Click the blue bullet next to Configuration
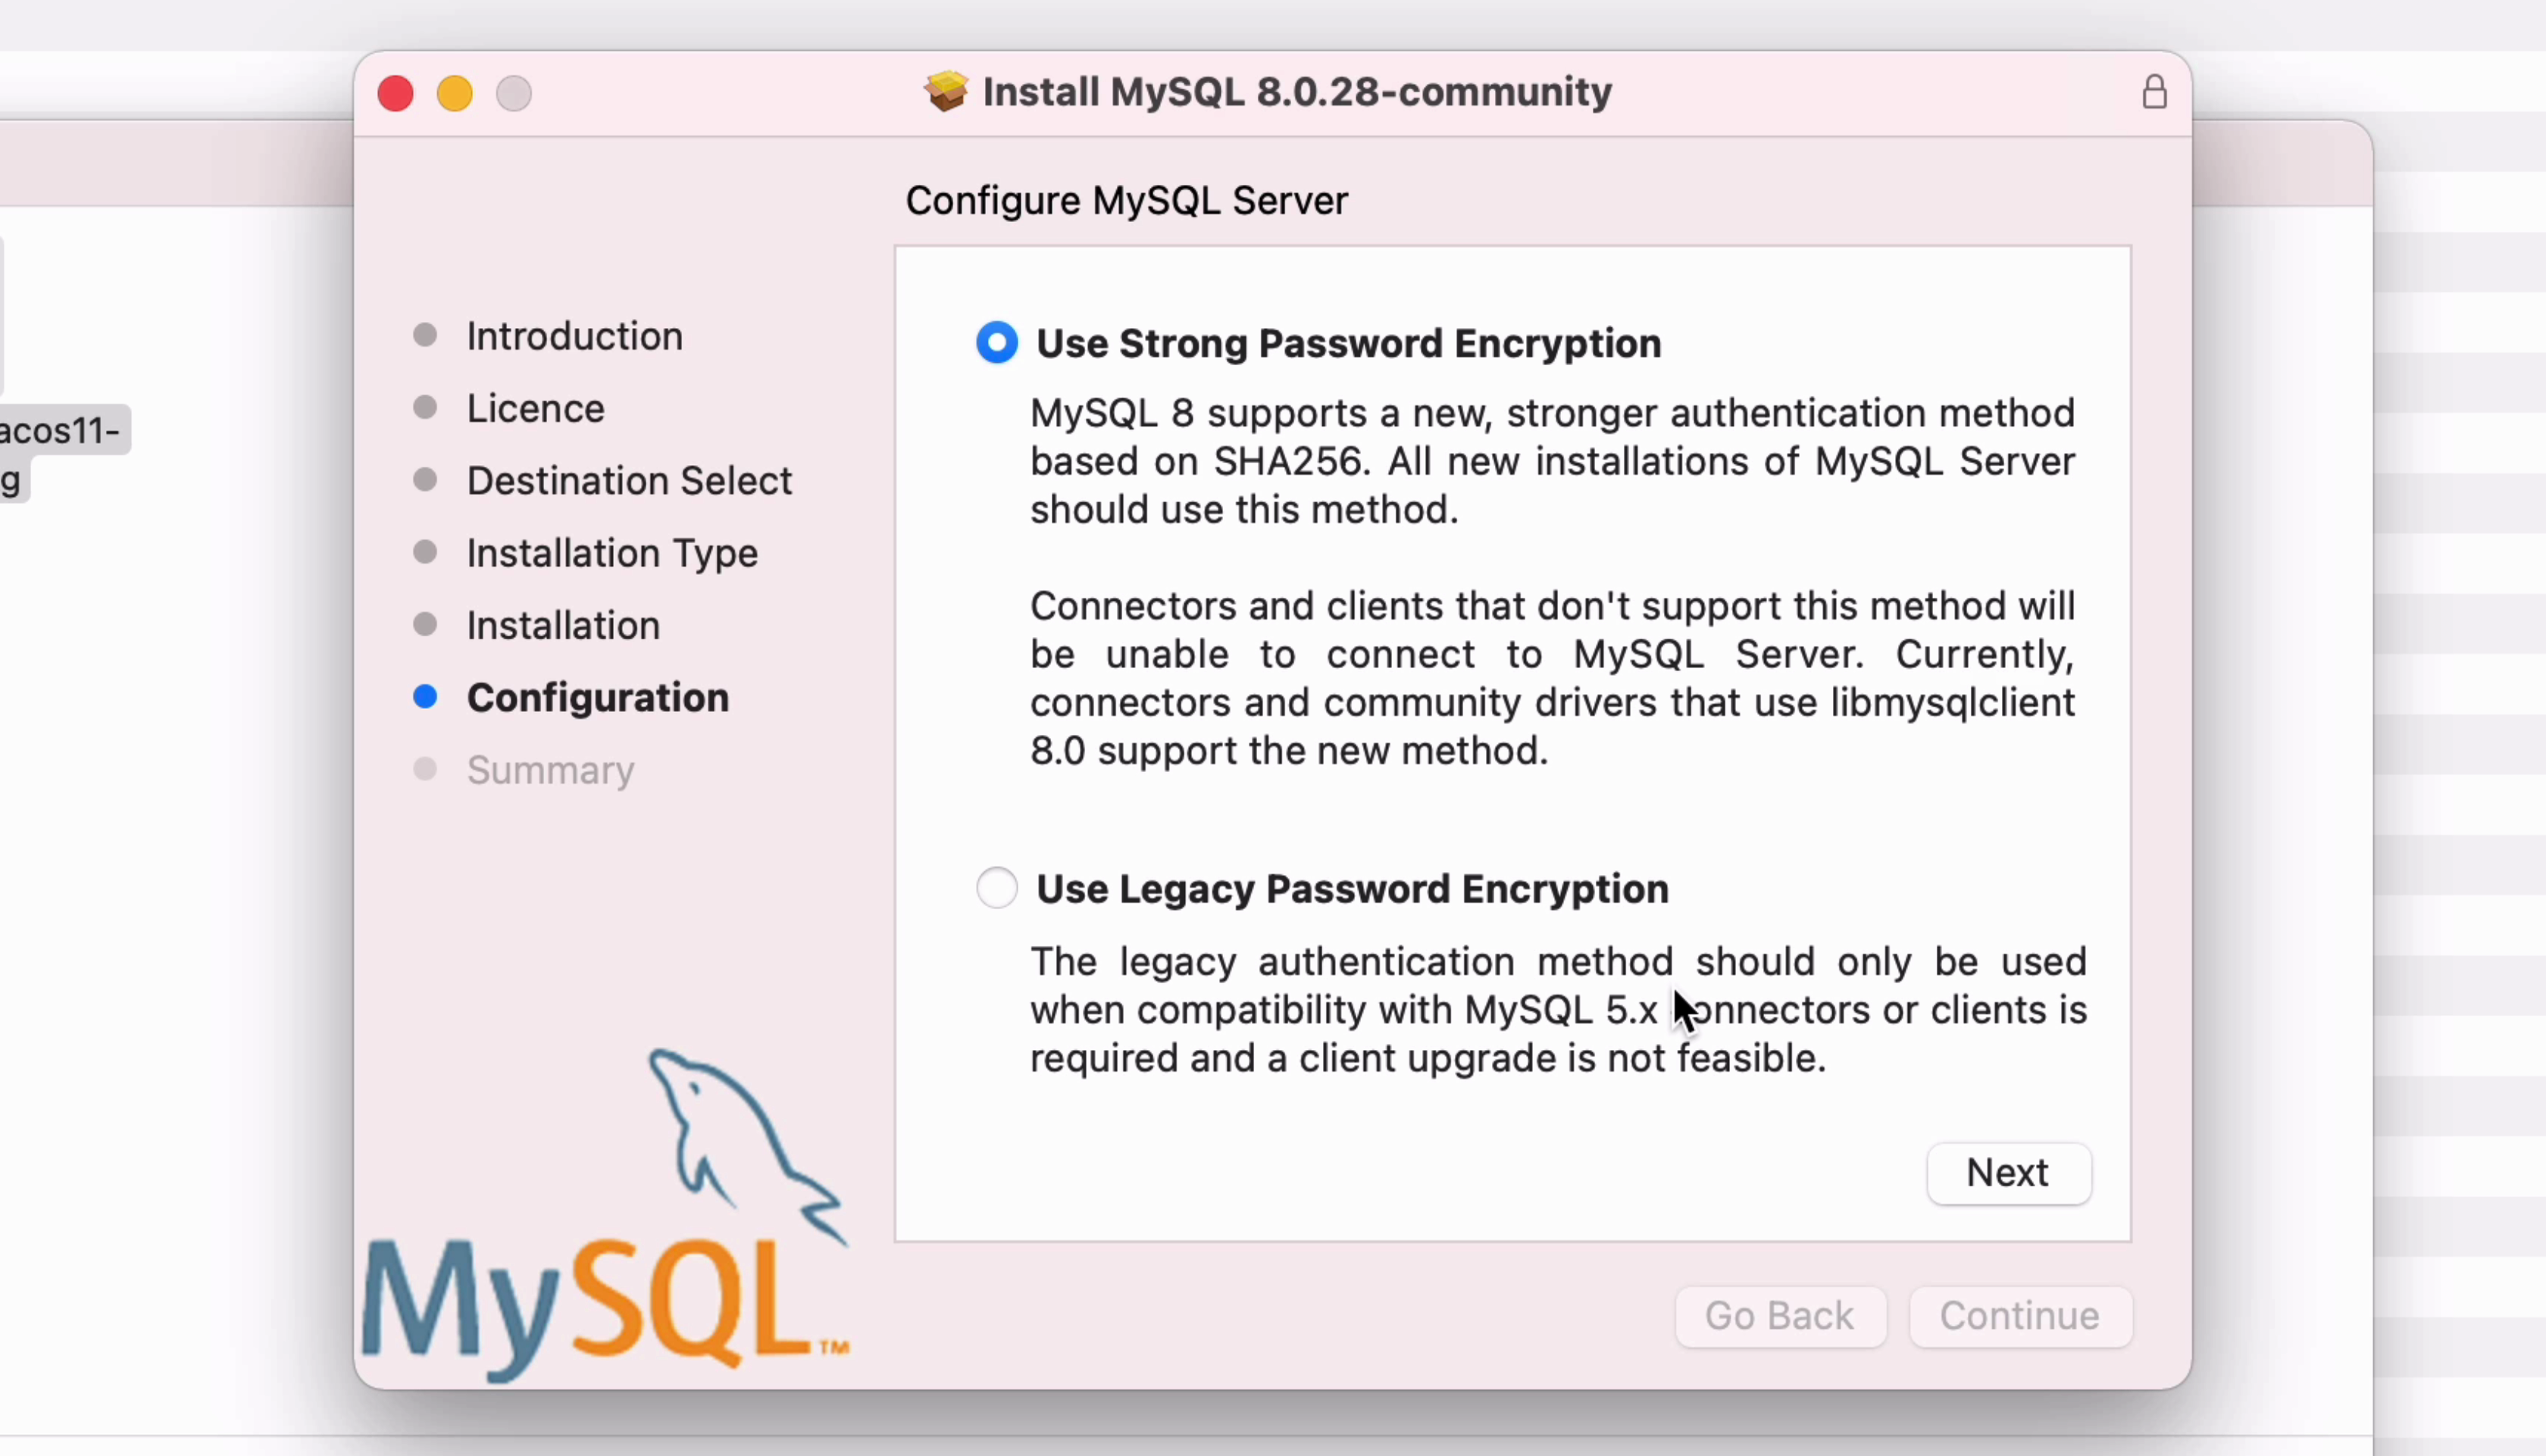 pos(425,697)
